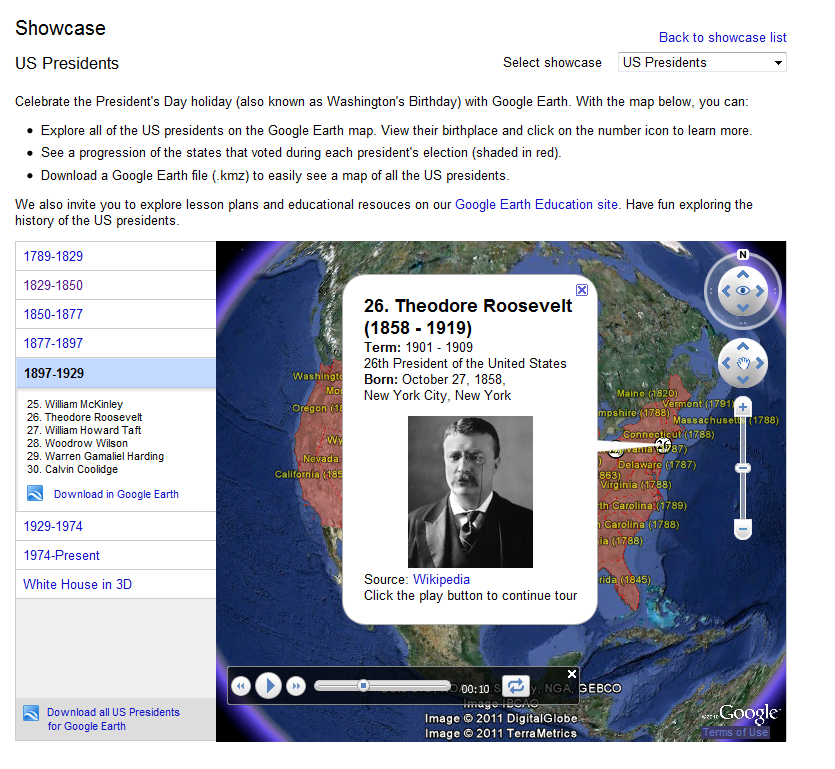The height and width of the screenshot is (769, 835).
Task: Click Download in Google Earth link
Action: coord(116,494)
